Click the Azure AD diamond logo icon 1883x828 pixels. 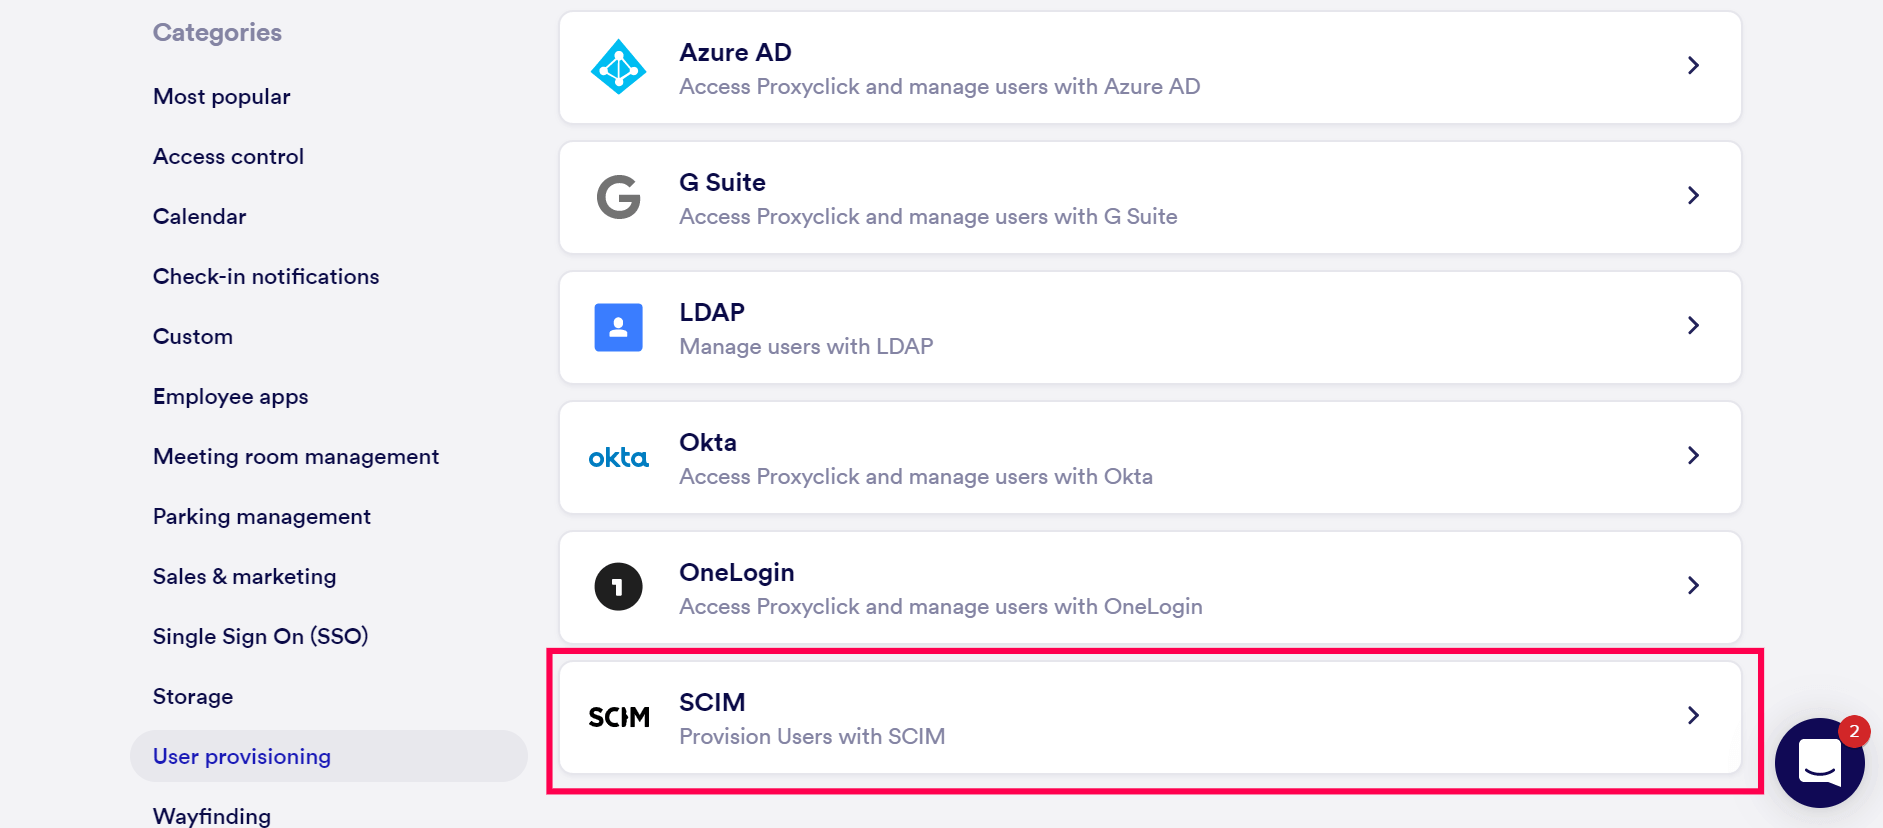(618, 67)
